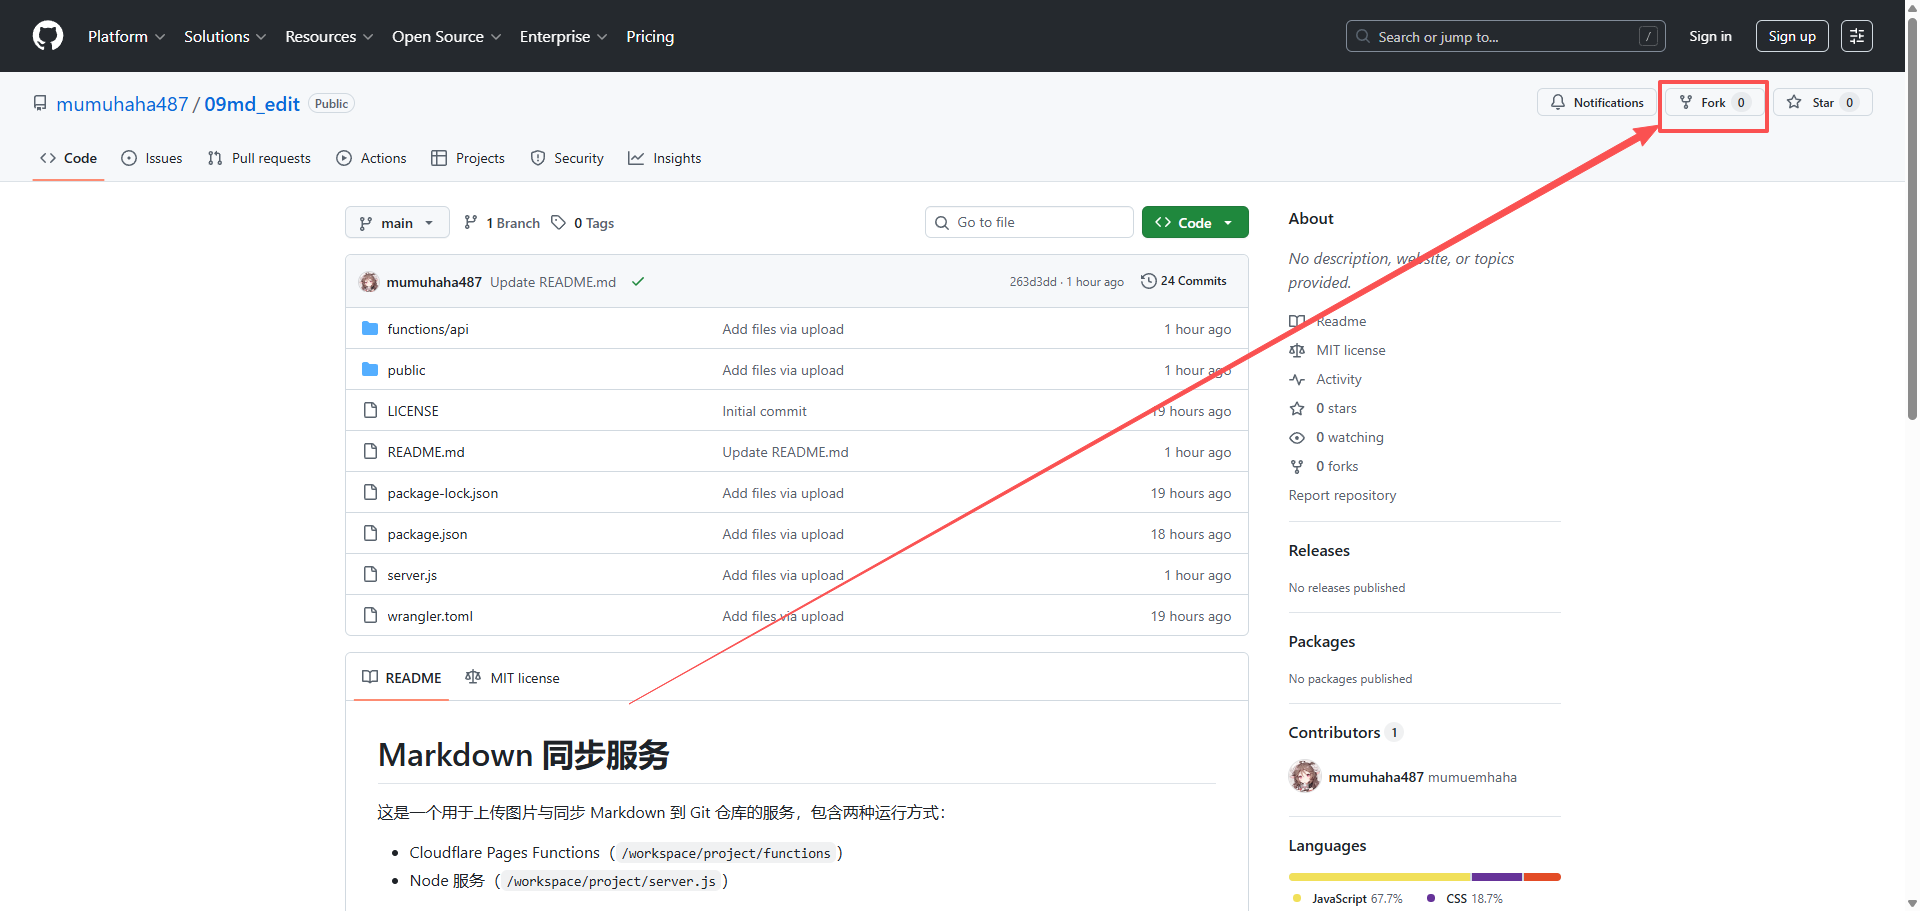Open the green Code dropdown
Image resolution: width=1920 pixels, height=911 pixels.
click(x=1194, y=223)
